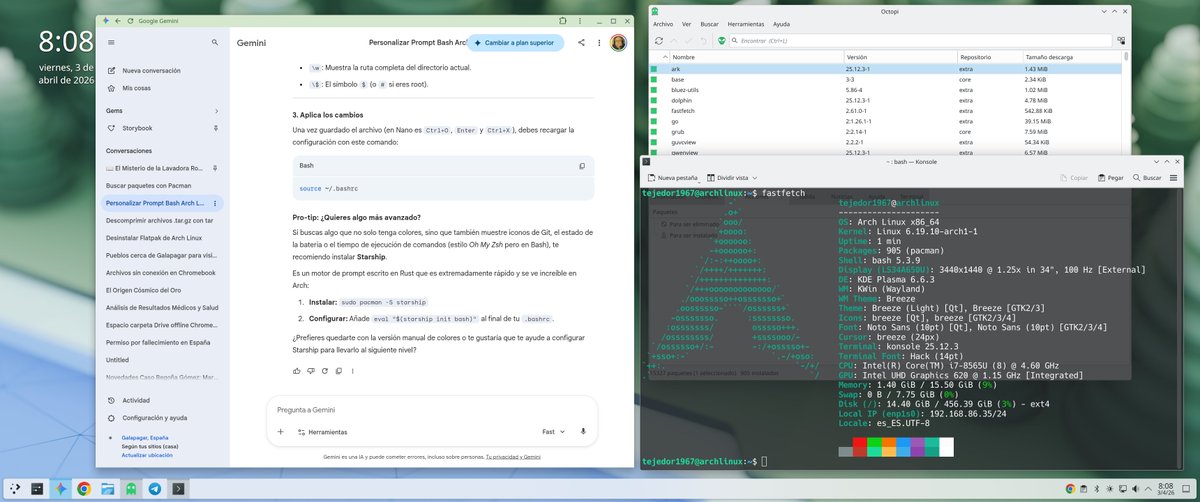The image size is (1200, 502).
Task: Copy the Bash code block
Action: tap(582, 165)
